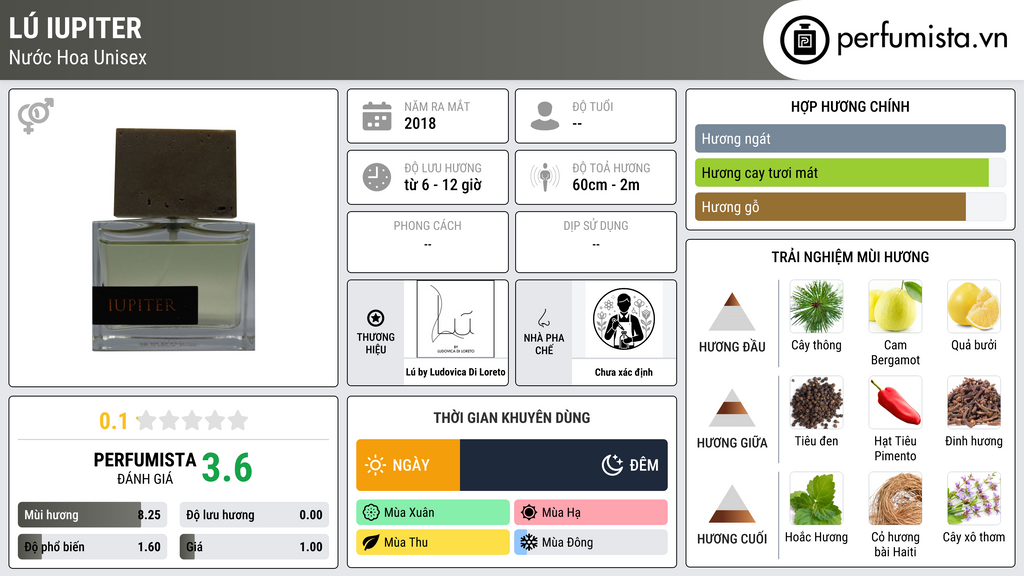Click the Hương ngát accord bar
1024x576 pixels.
tap(850, 138)
